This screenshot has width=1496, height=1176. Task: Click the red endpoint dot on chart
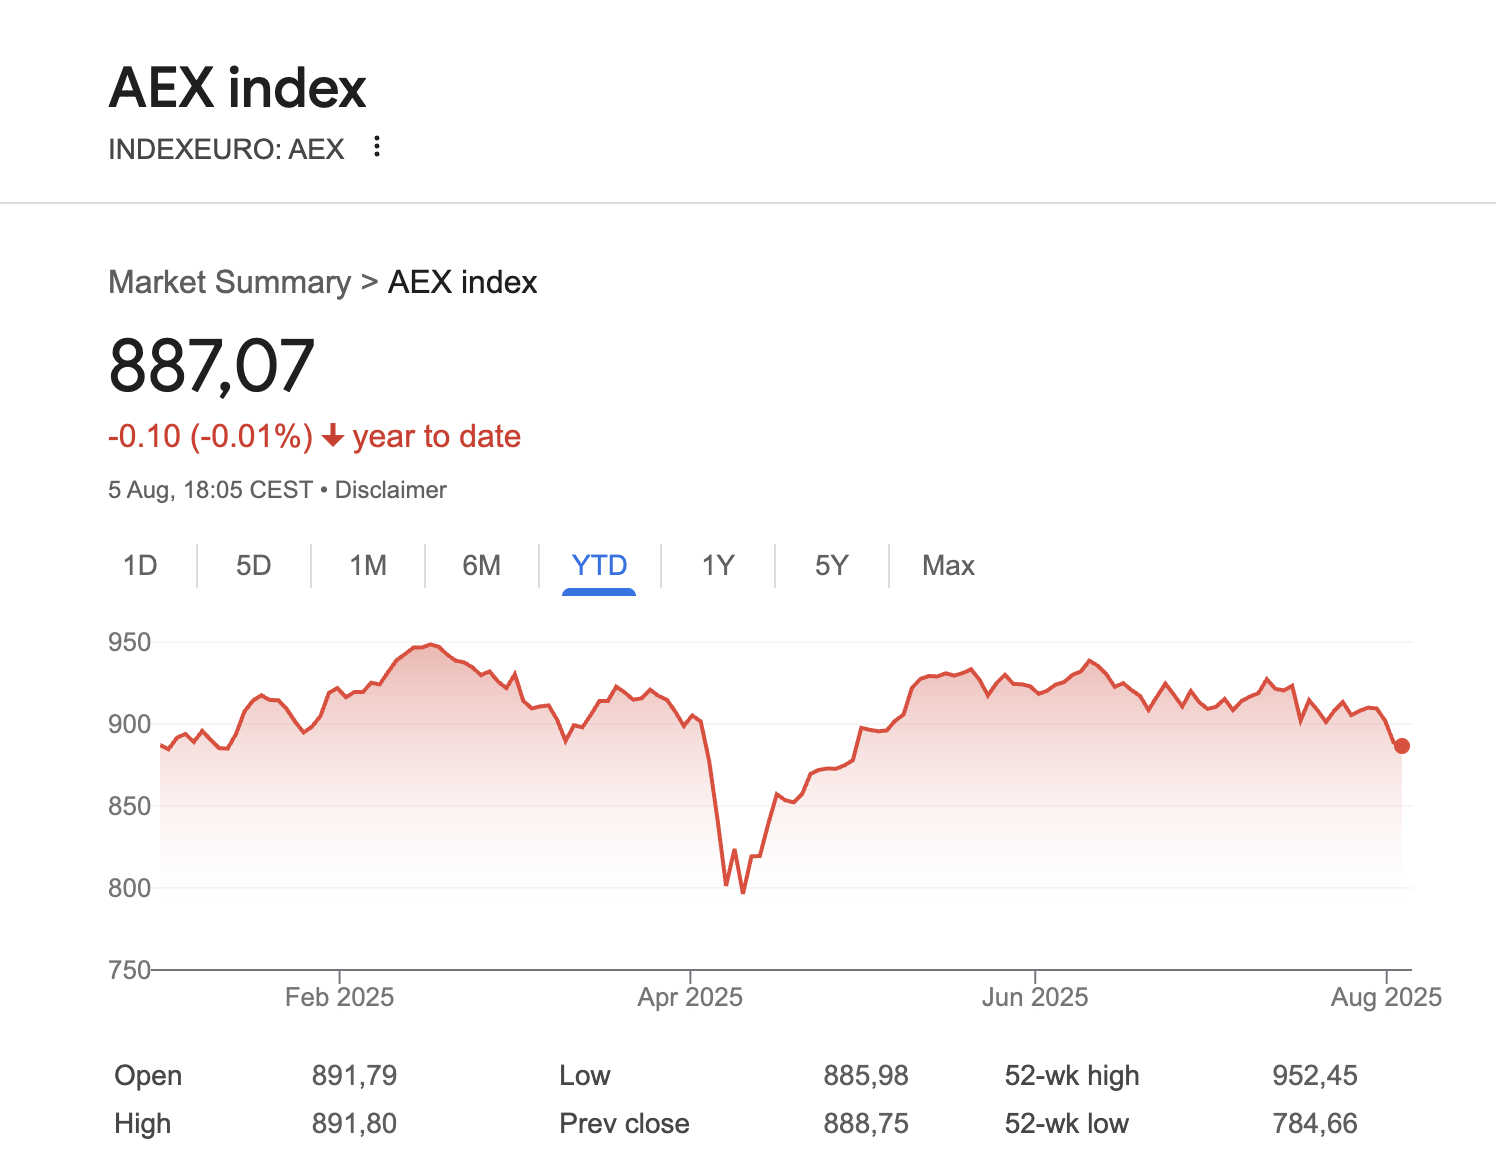click(x=1402, y=746)
